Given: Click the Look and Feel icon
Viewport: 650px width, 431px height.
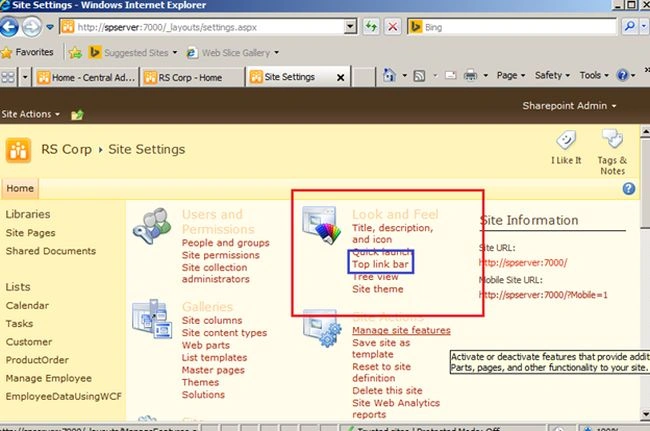Looking at the screenshot, I should (321, 225).
